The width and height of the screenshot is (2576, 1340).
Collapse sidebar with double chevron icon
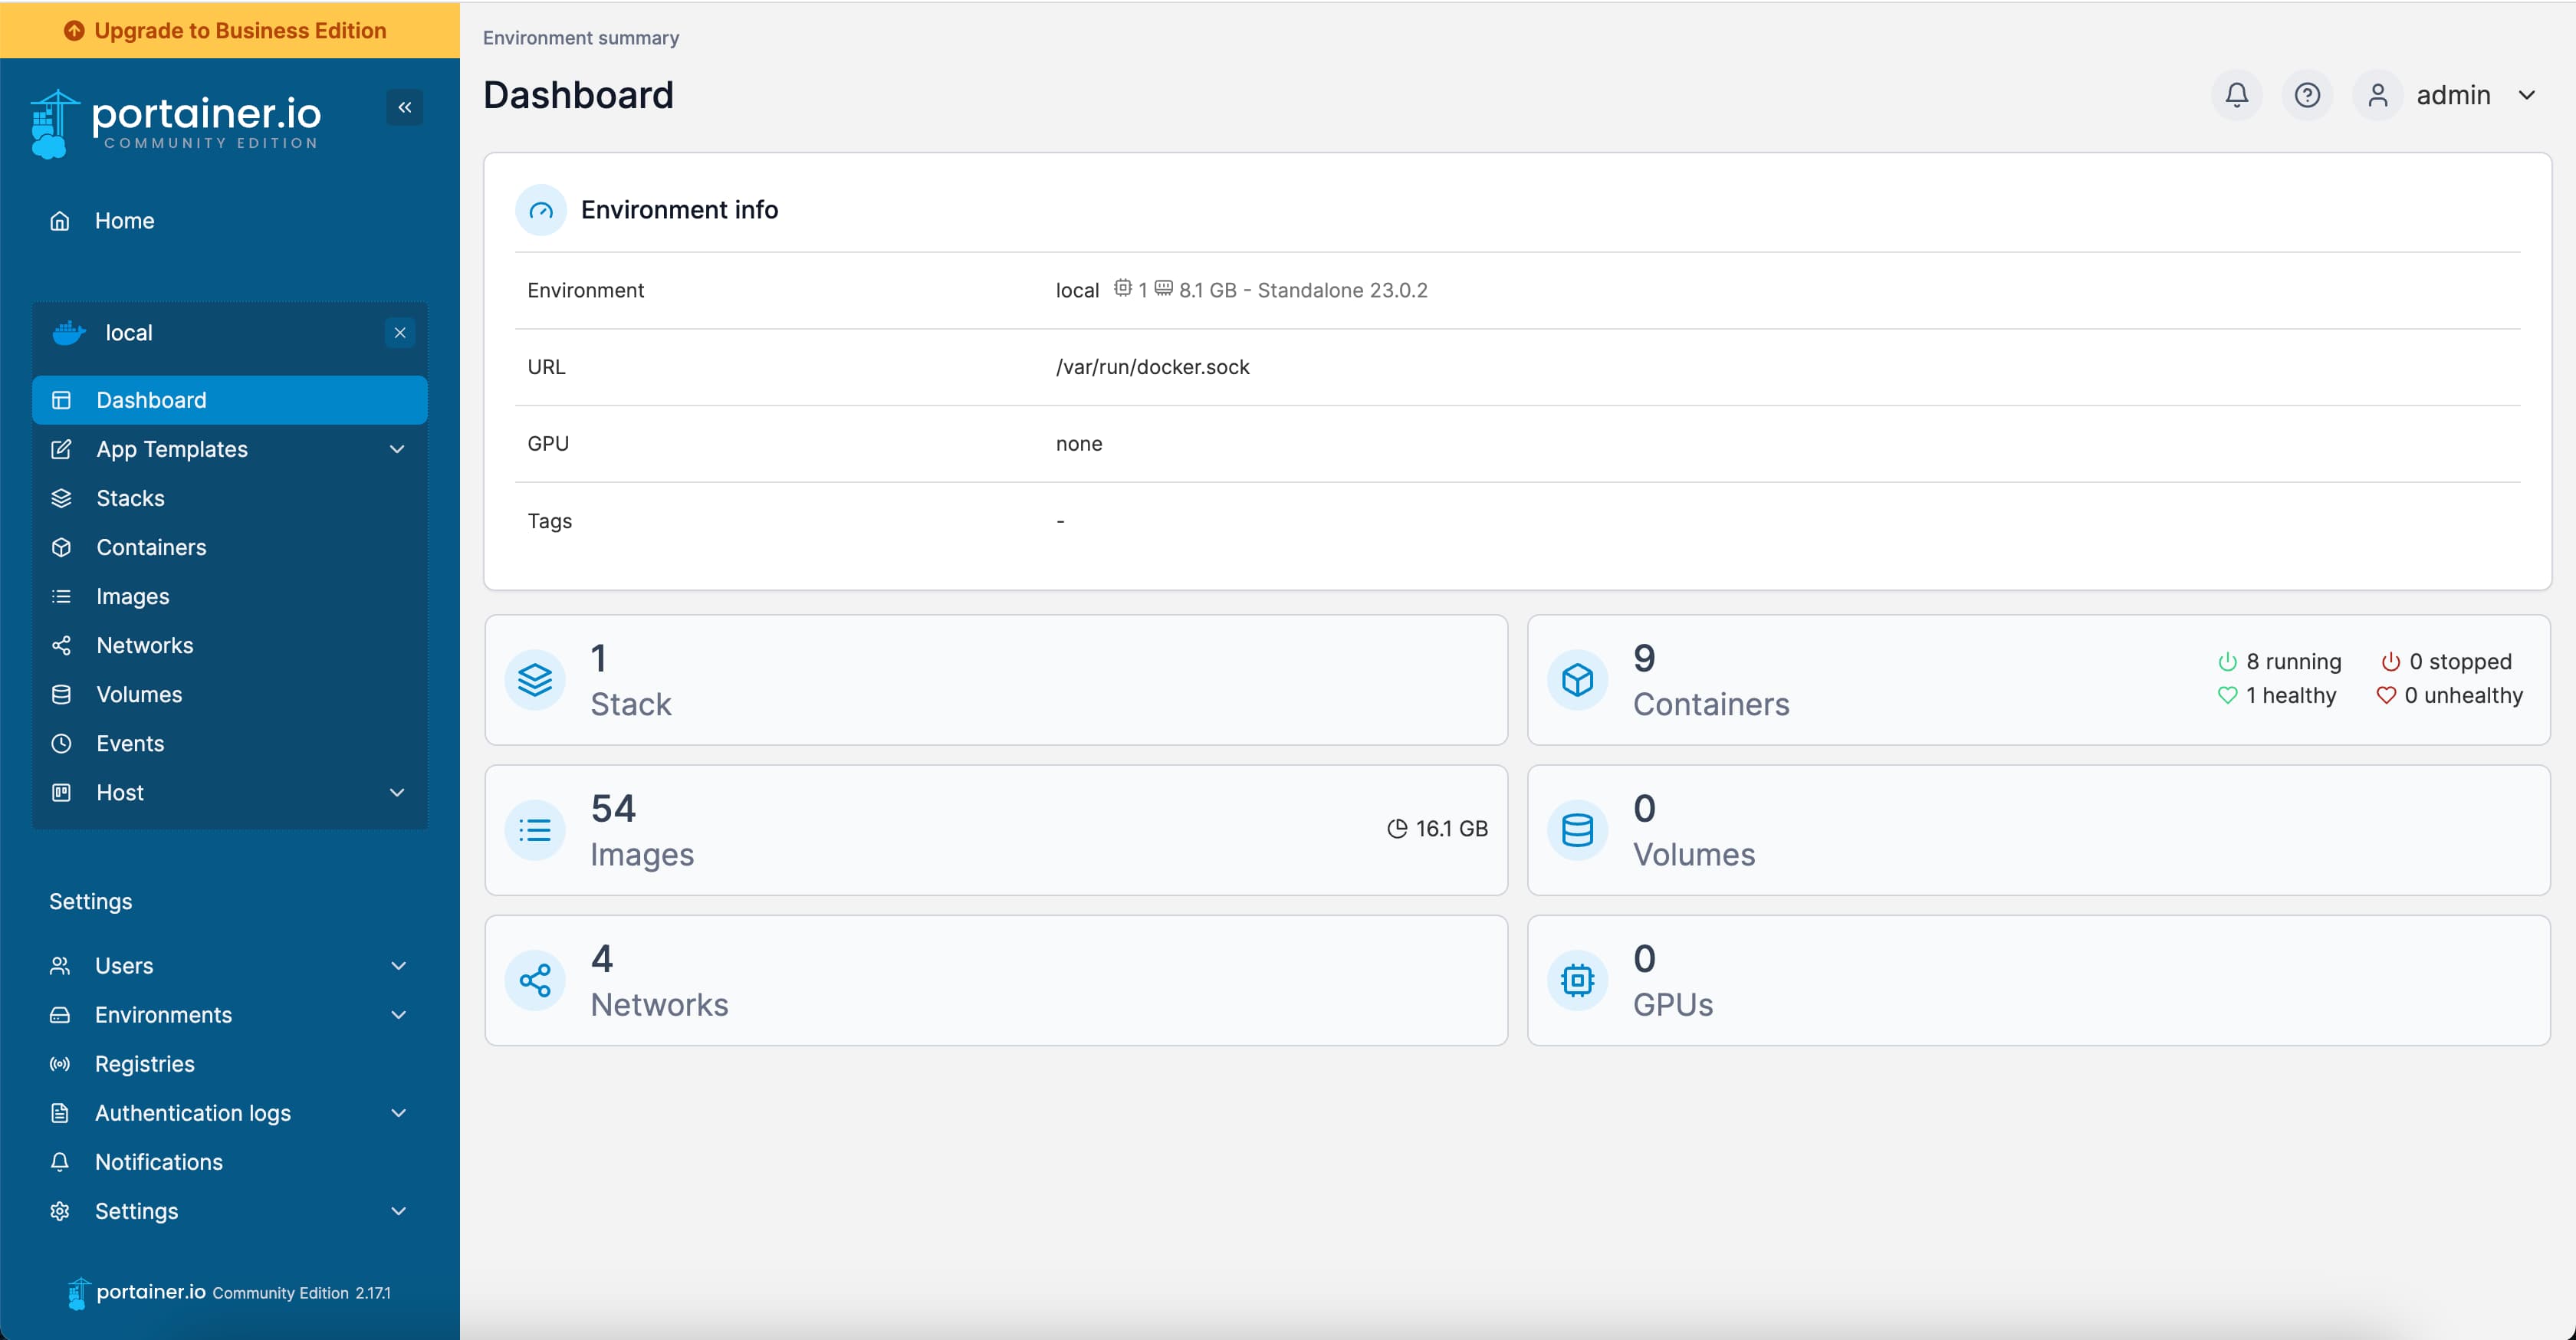[x=404, y=107]
